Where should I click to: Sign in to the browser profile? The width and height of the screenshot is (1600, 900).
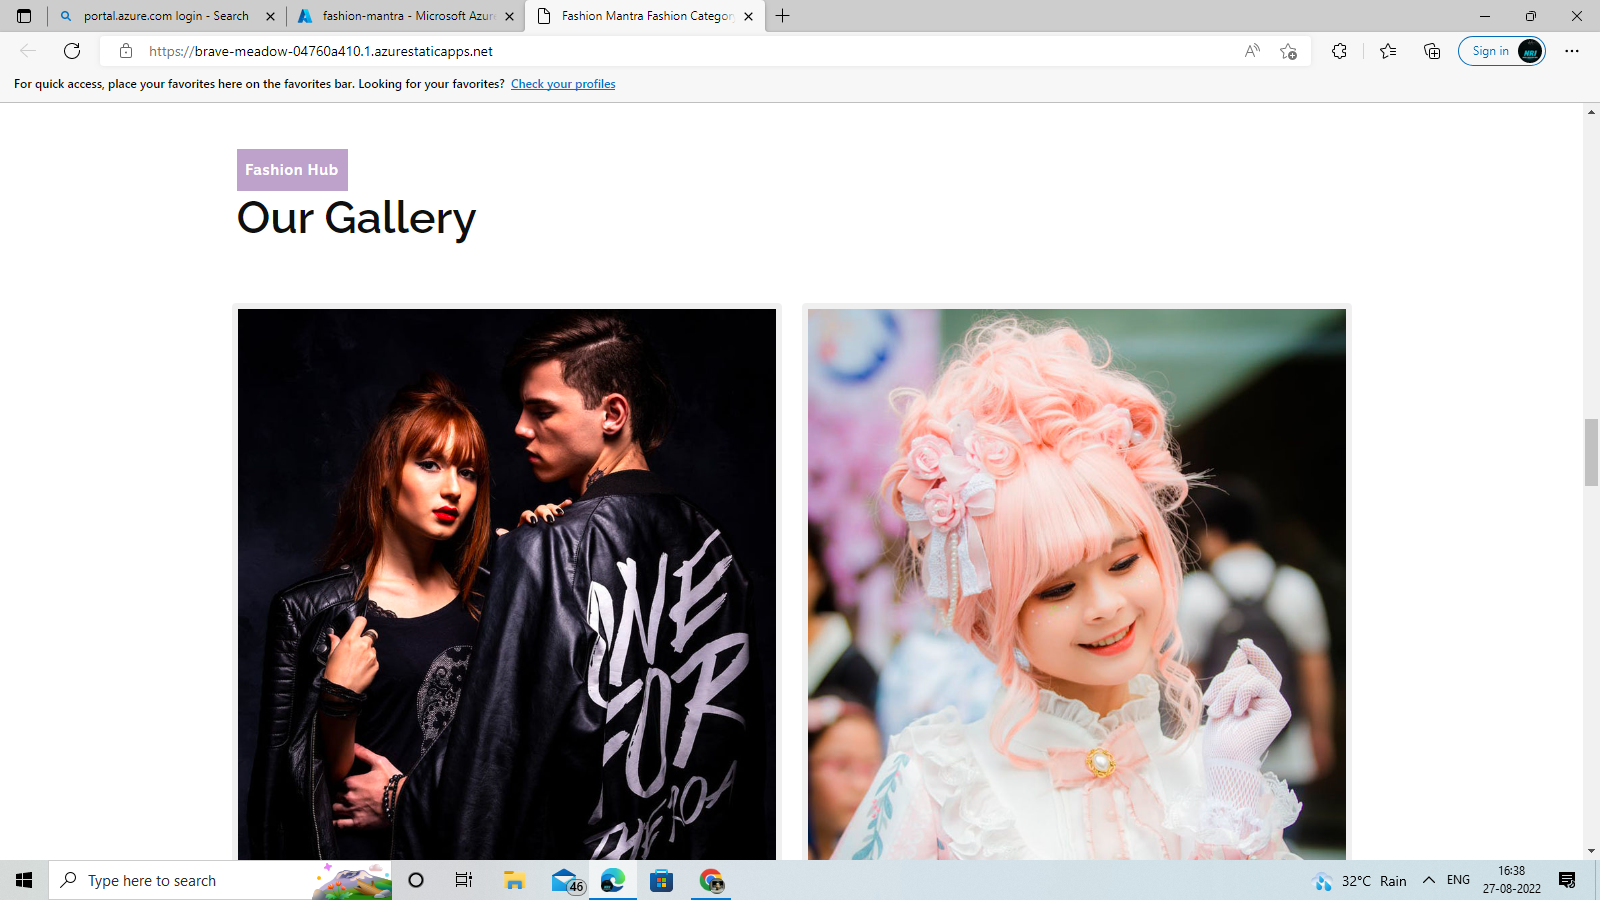click(x=1491, y=51)
